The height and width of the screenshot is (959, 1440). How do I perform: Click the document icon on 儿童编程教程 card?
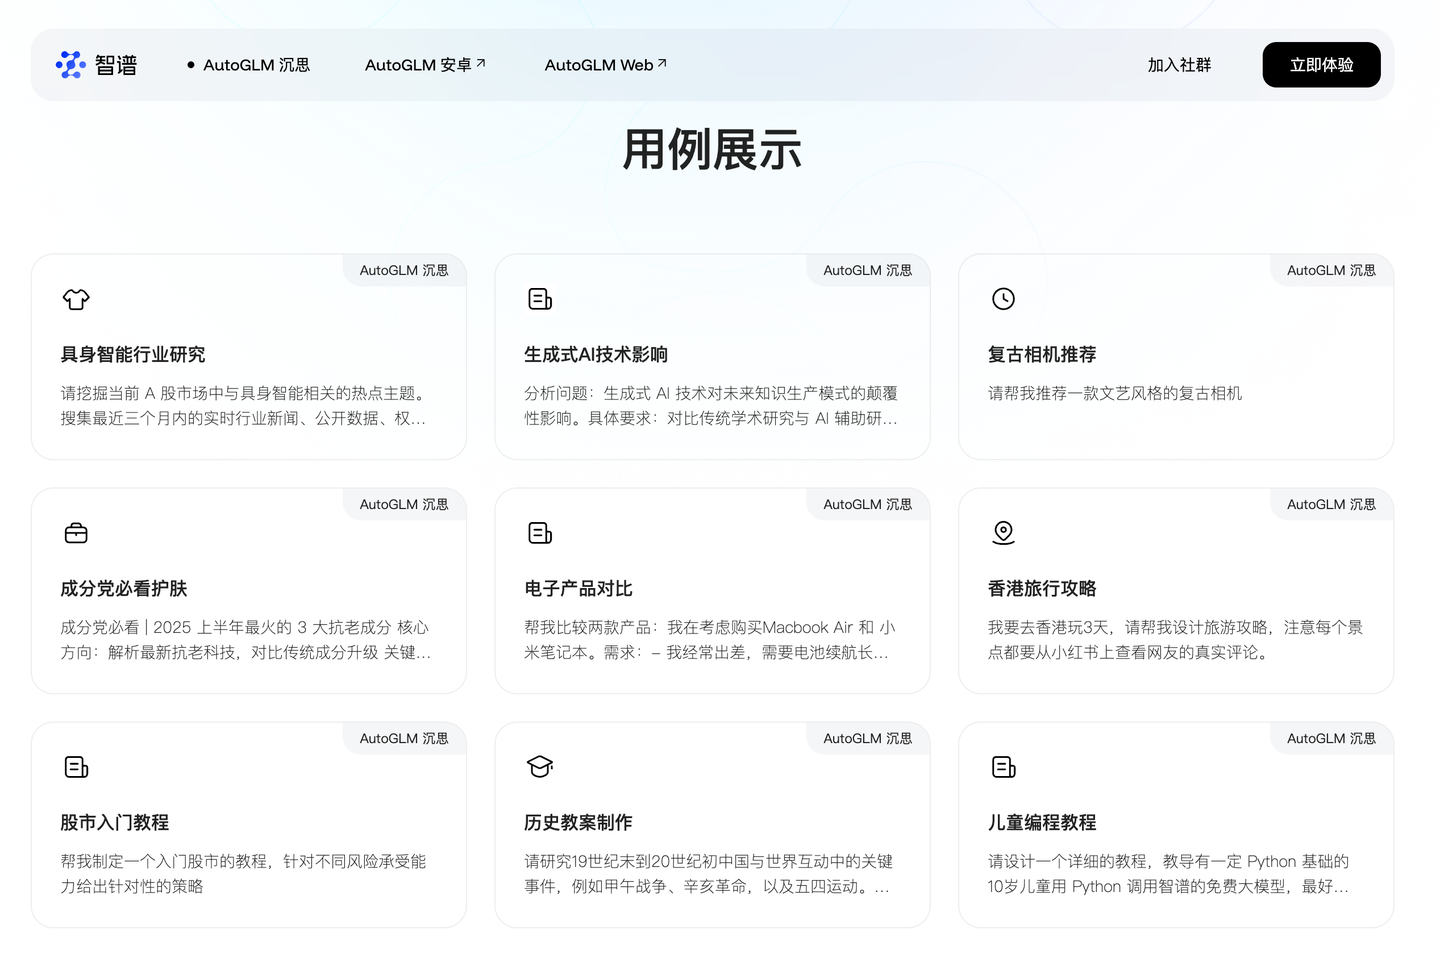(x=1003, y=766)
